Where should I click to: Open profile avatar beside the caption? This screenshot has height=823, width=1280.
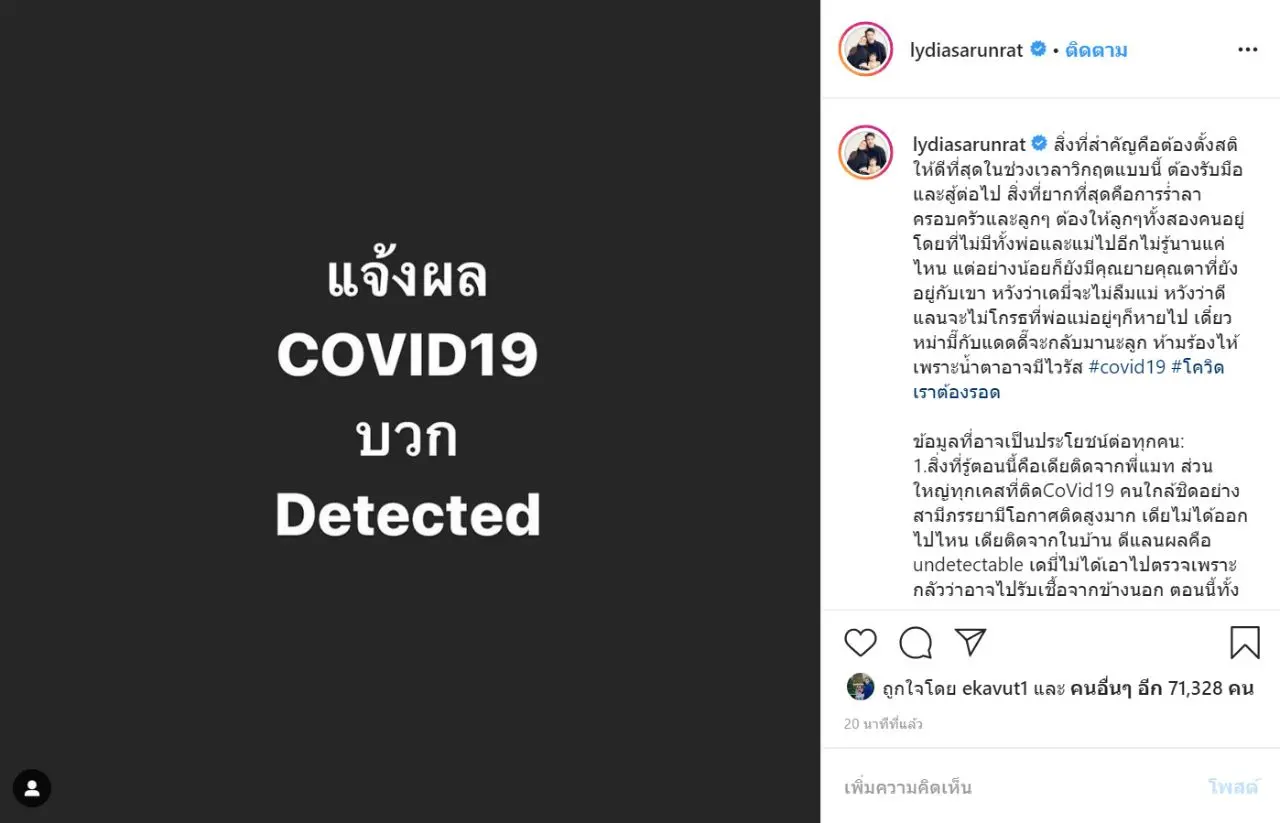pos(865,153)
